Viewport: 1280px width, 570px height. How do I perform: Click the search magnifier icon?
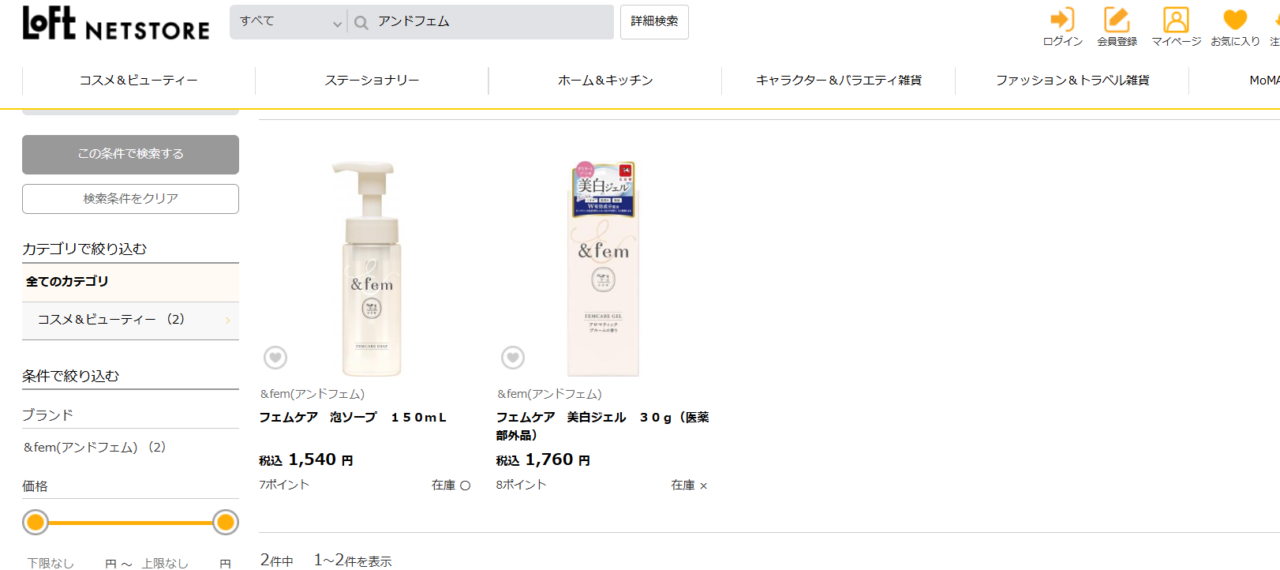361,22
